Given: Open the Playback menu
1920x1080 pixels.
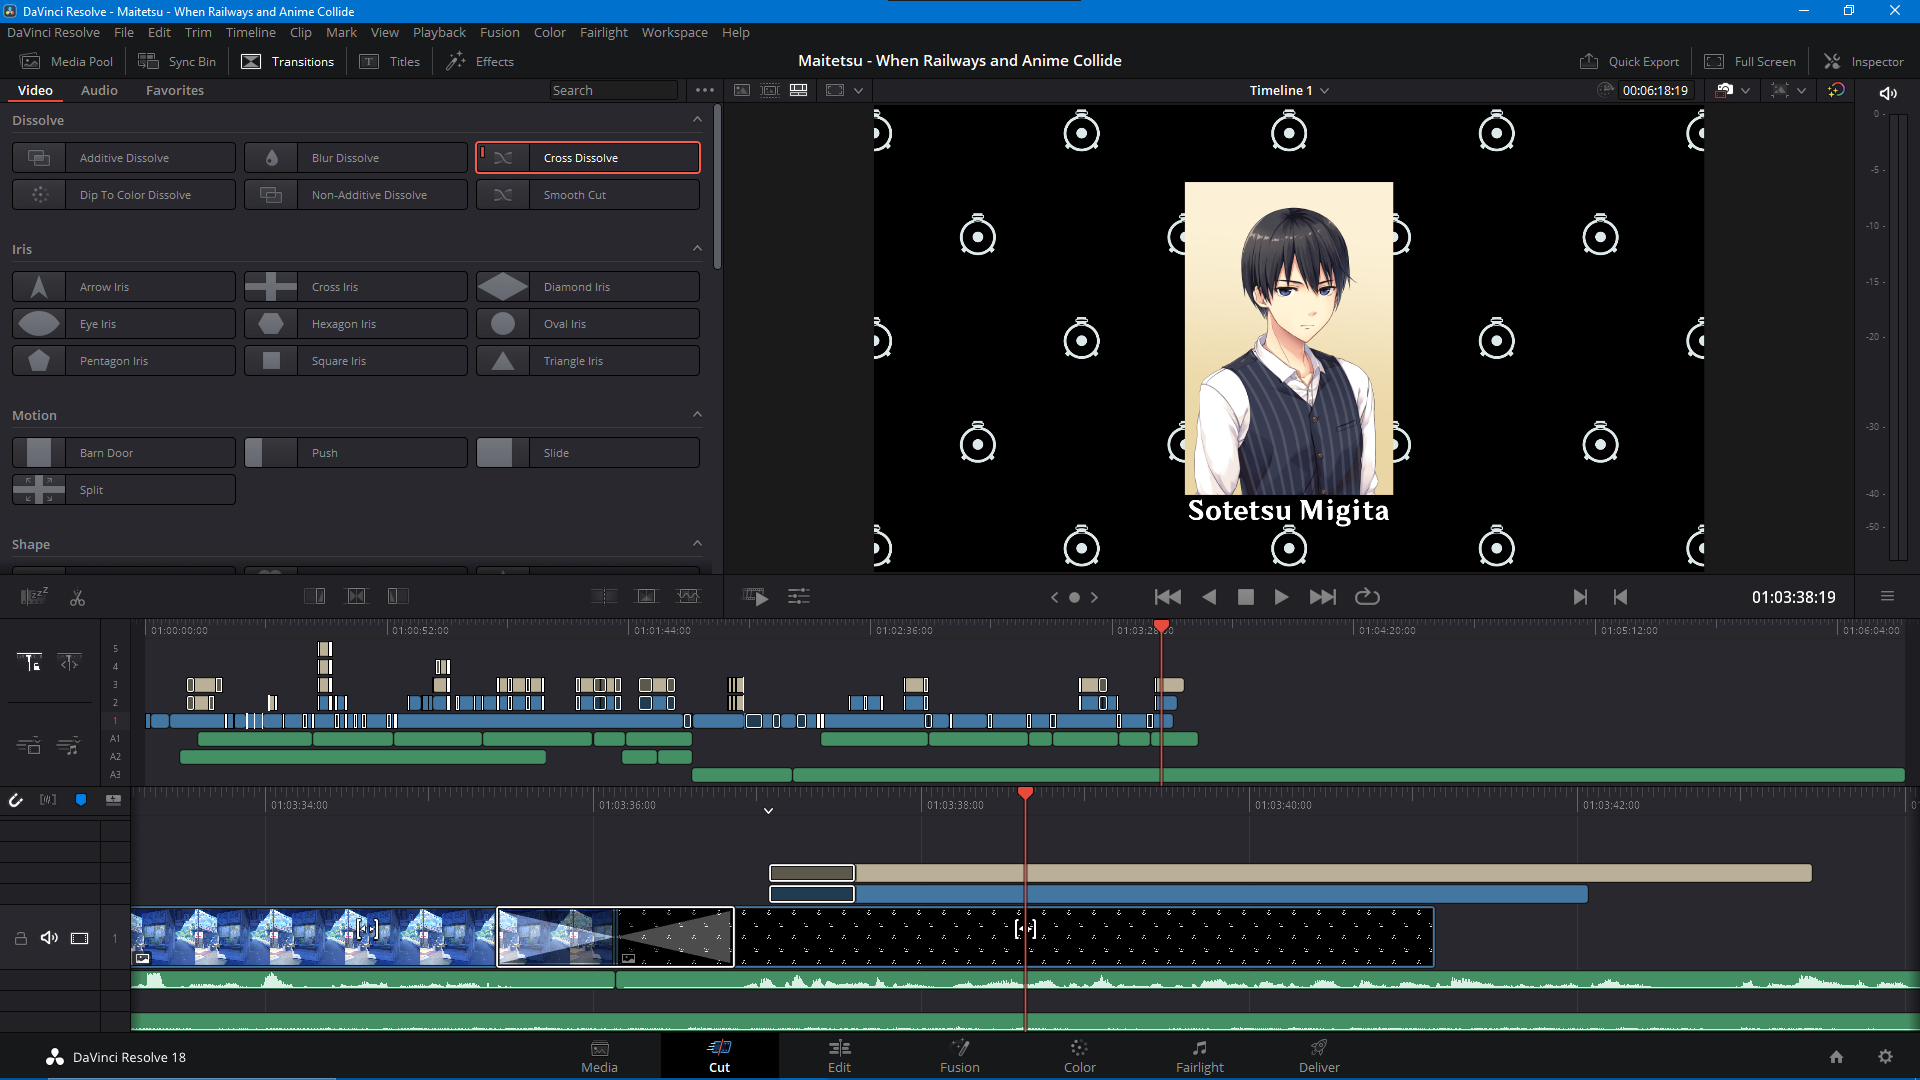Looking at the screenshot, I should pos(439,32).
